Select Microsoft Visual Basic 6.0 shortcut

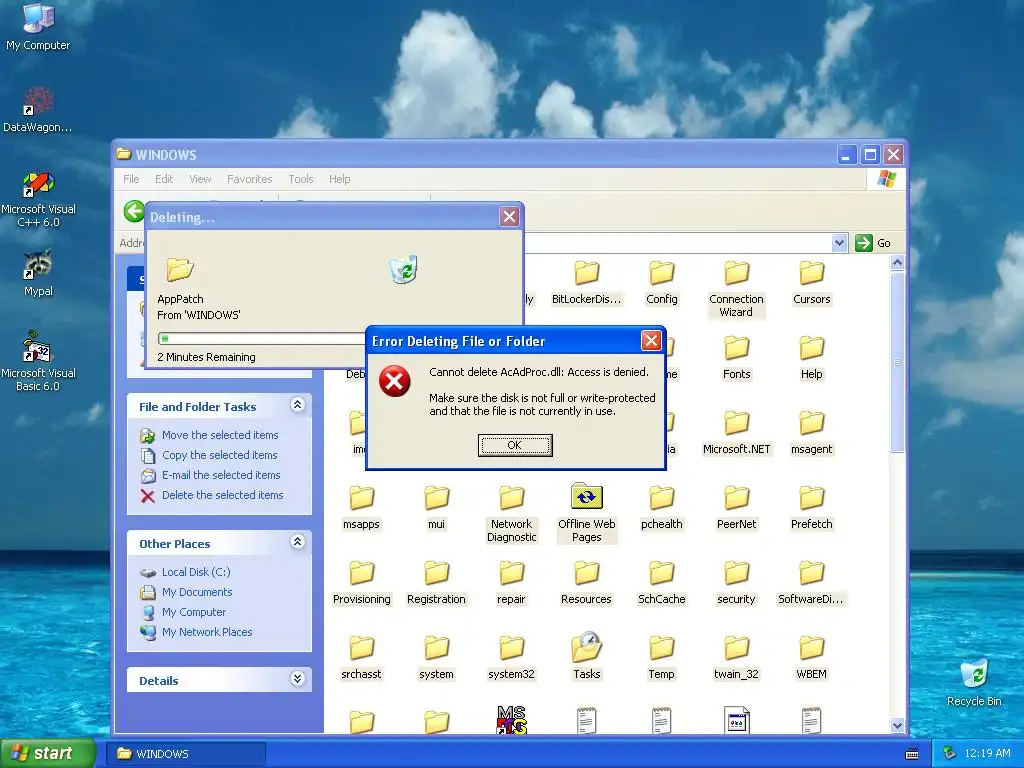(38, 361)
